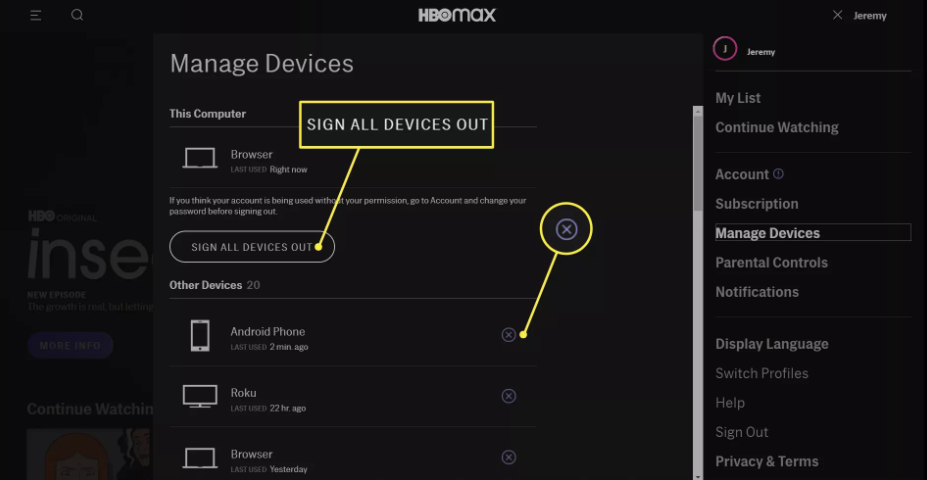Click the Continue Watching thumbnail
927x480 pixels.
pos(89,454)
